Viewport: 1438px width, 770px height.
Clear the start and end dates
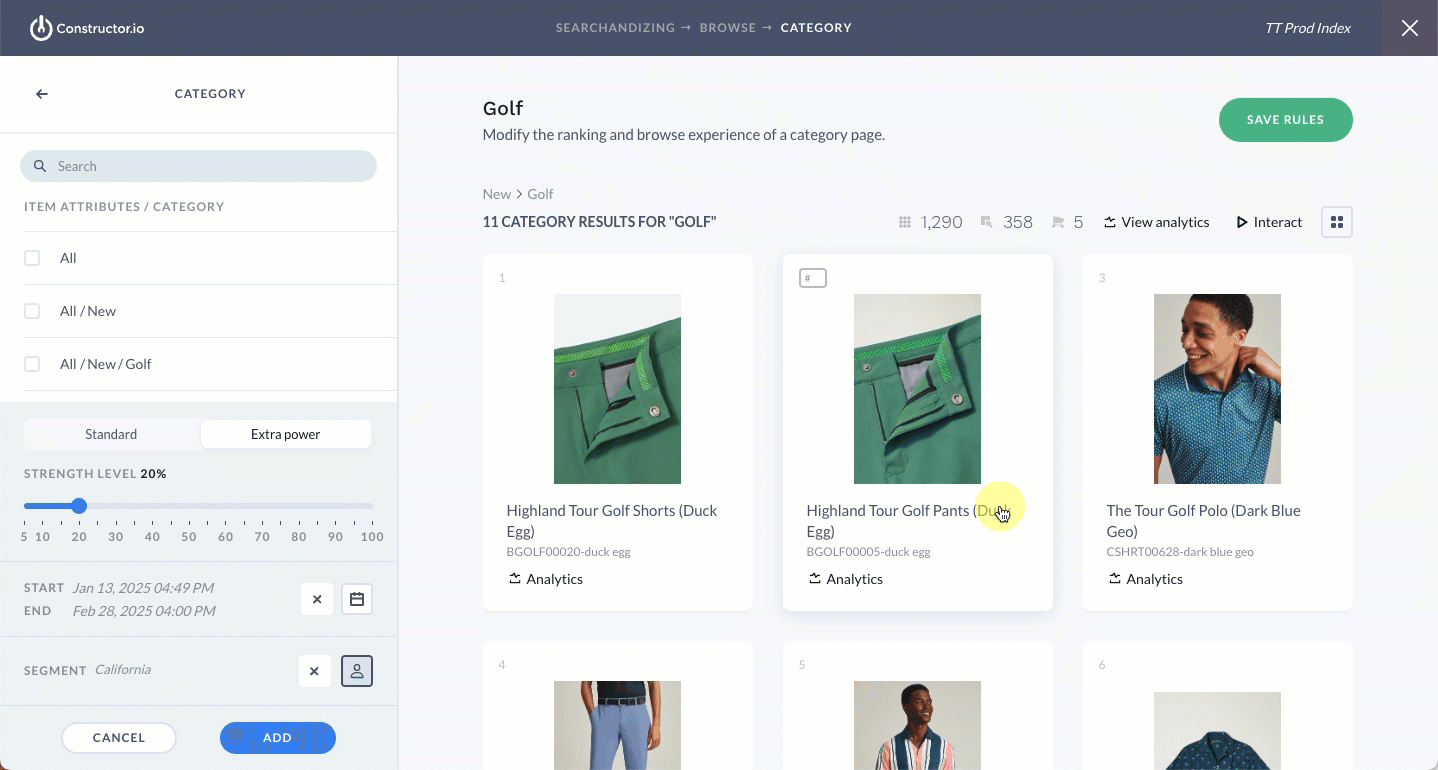click(x=317, y=600)
